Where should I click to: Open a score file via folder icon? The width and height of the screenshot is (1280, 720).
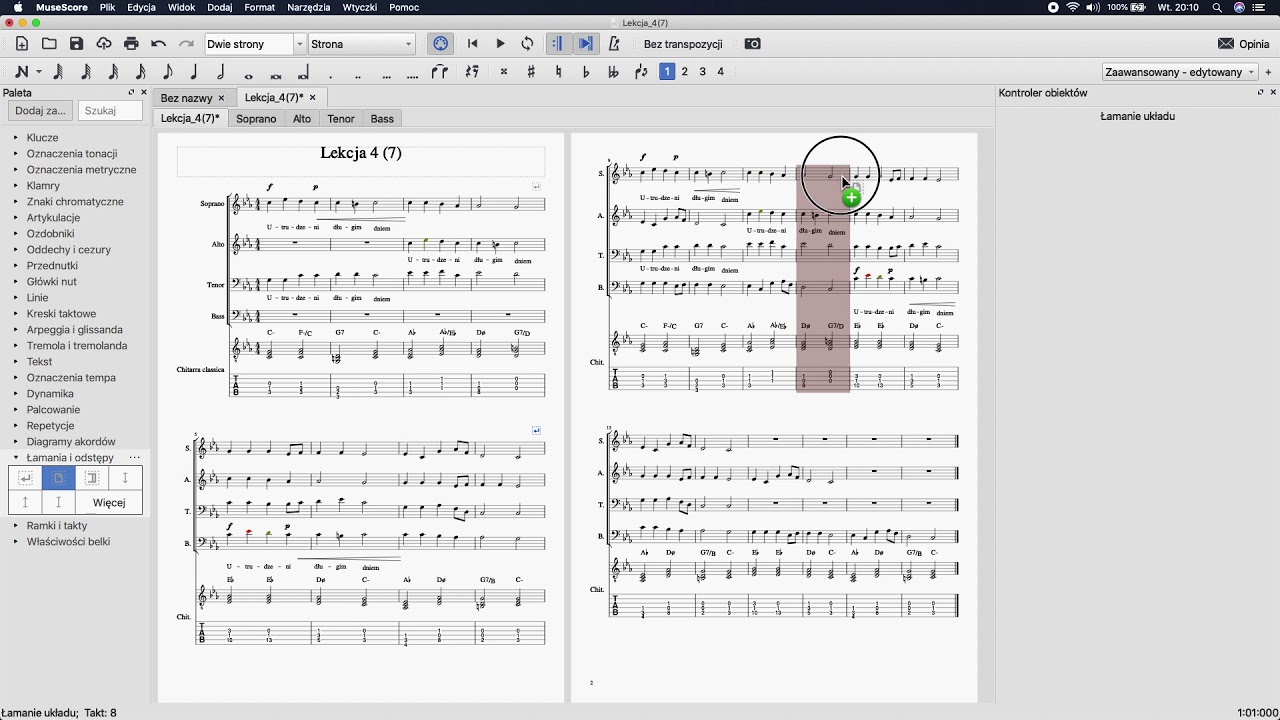[x=49, y=44]
